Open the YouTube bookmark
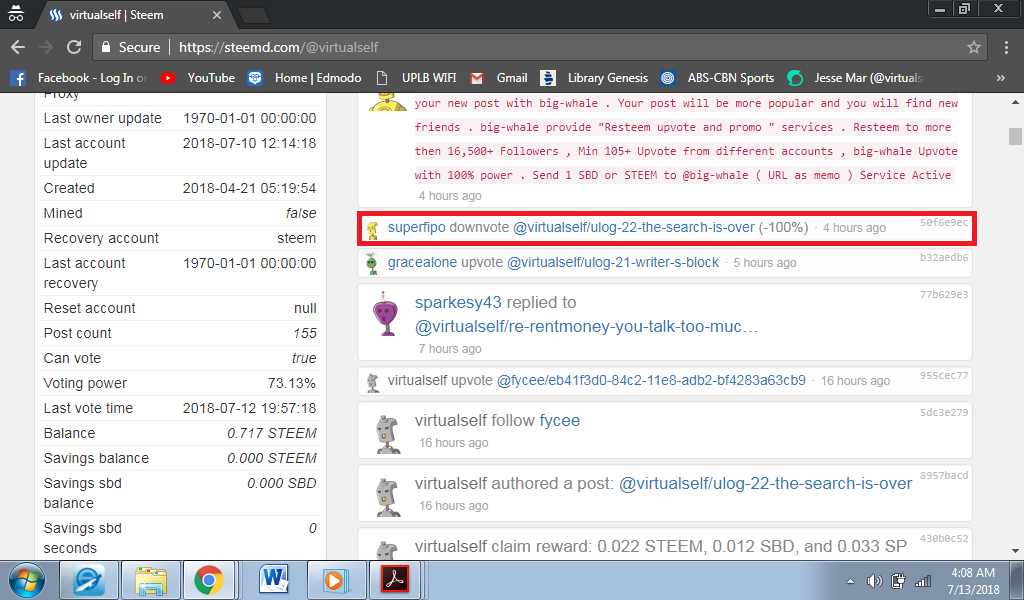Image resolution: width=1024 pixels, height=600 pixels. coord(198,78)
